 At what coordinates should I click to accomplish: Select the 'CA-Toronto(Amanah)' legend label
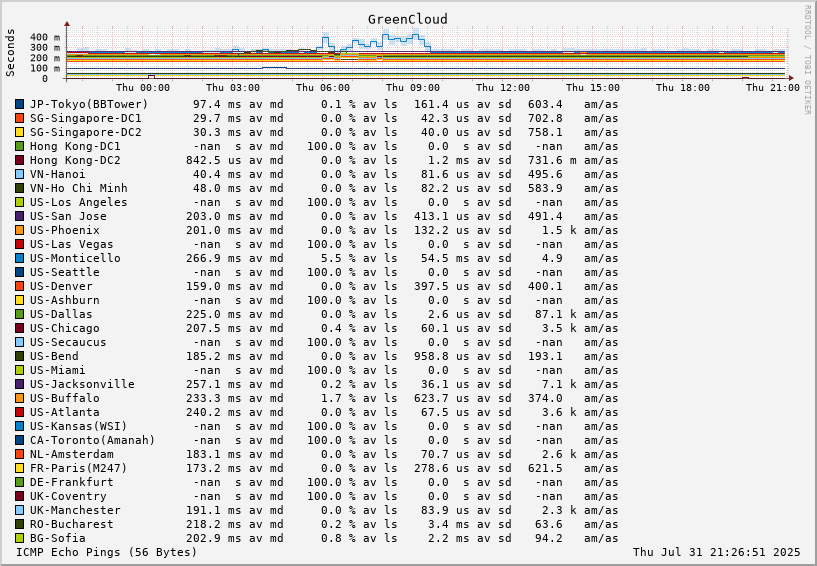pyautogui.click(x=93, y=440)
